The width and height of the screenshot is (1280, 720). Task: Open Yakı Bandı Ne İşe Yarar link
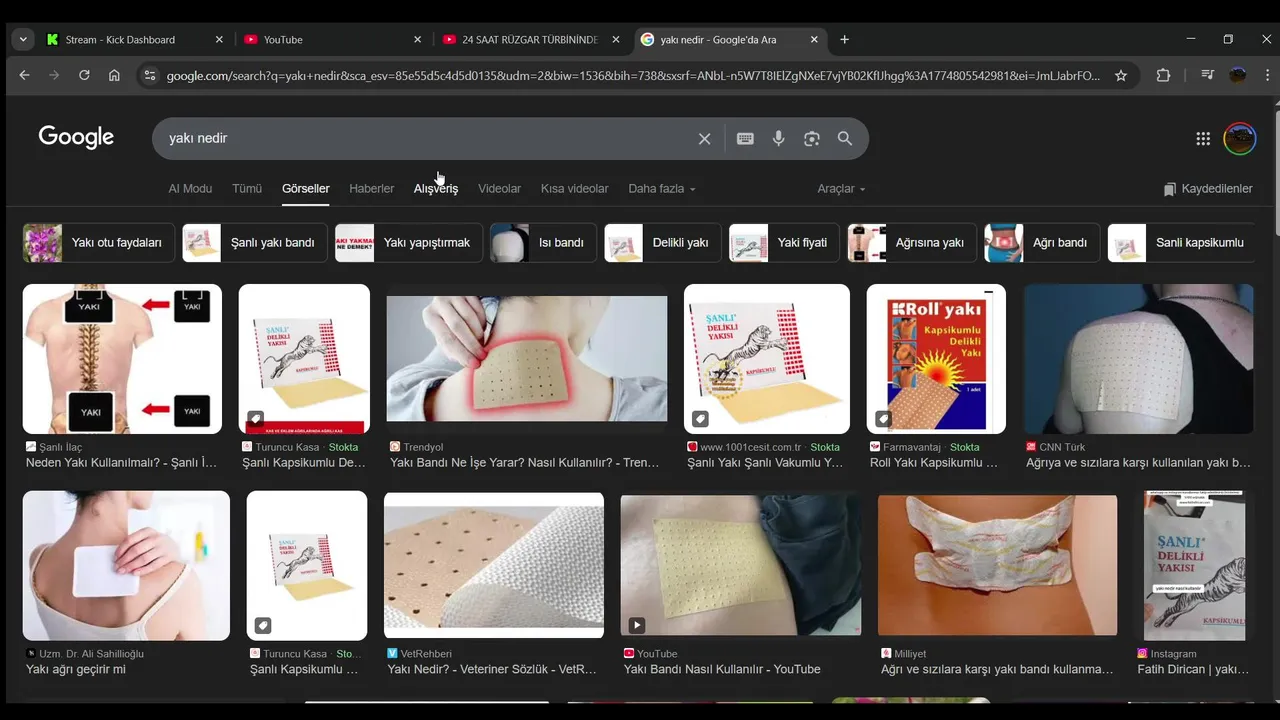[x=525, y=463]
